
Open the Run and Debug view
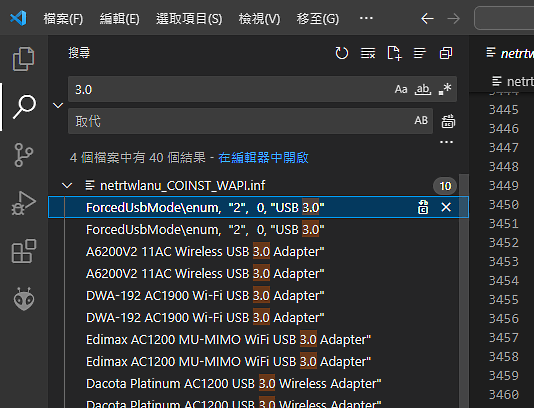23,203
